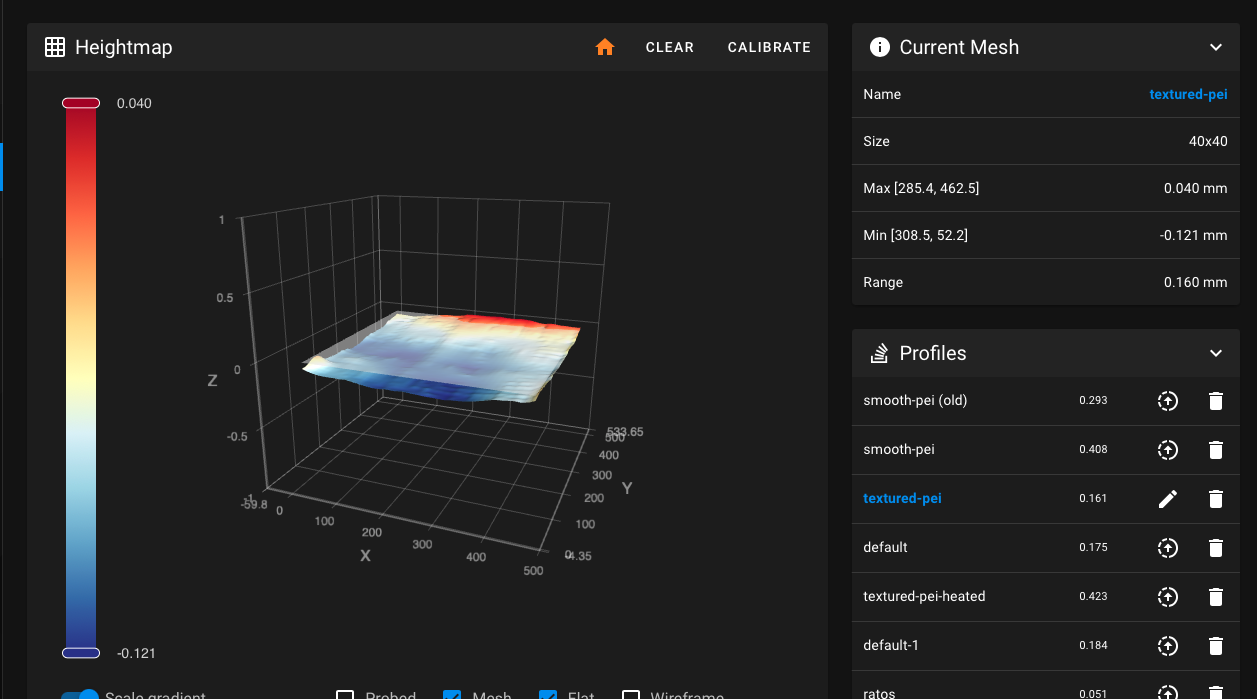
Task: Grab the lower -0.121 scale handle
Action: coord(81,653)
